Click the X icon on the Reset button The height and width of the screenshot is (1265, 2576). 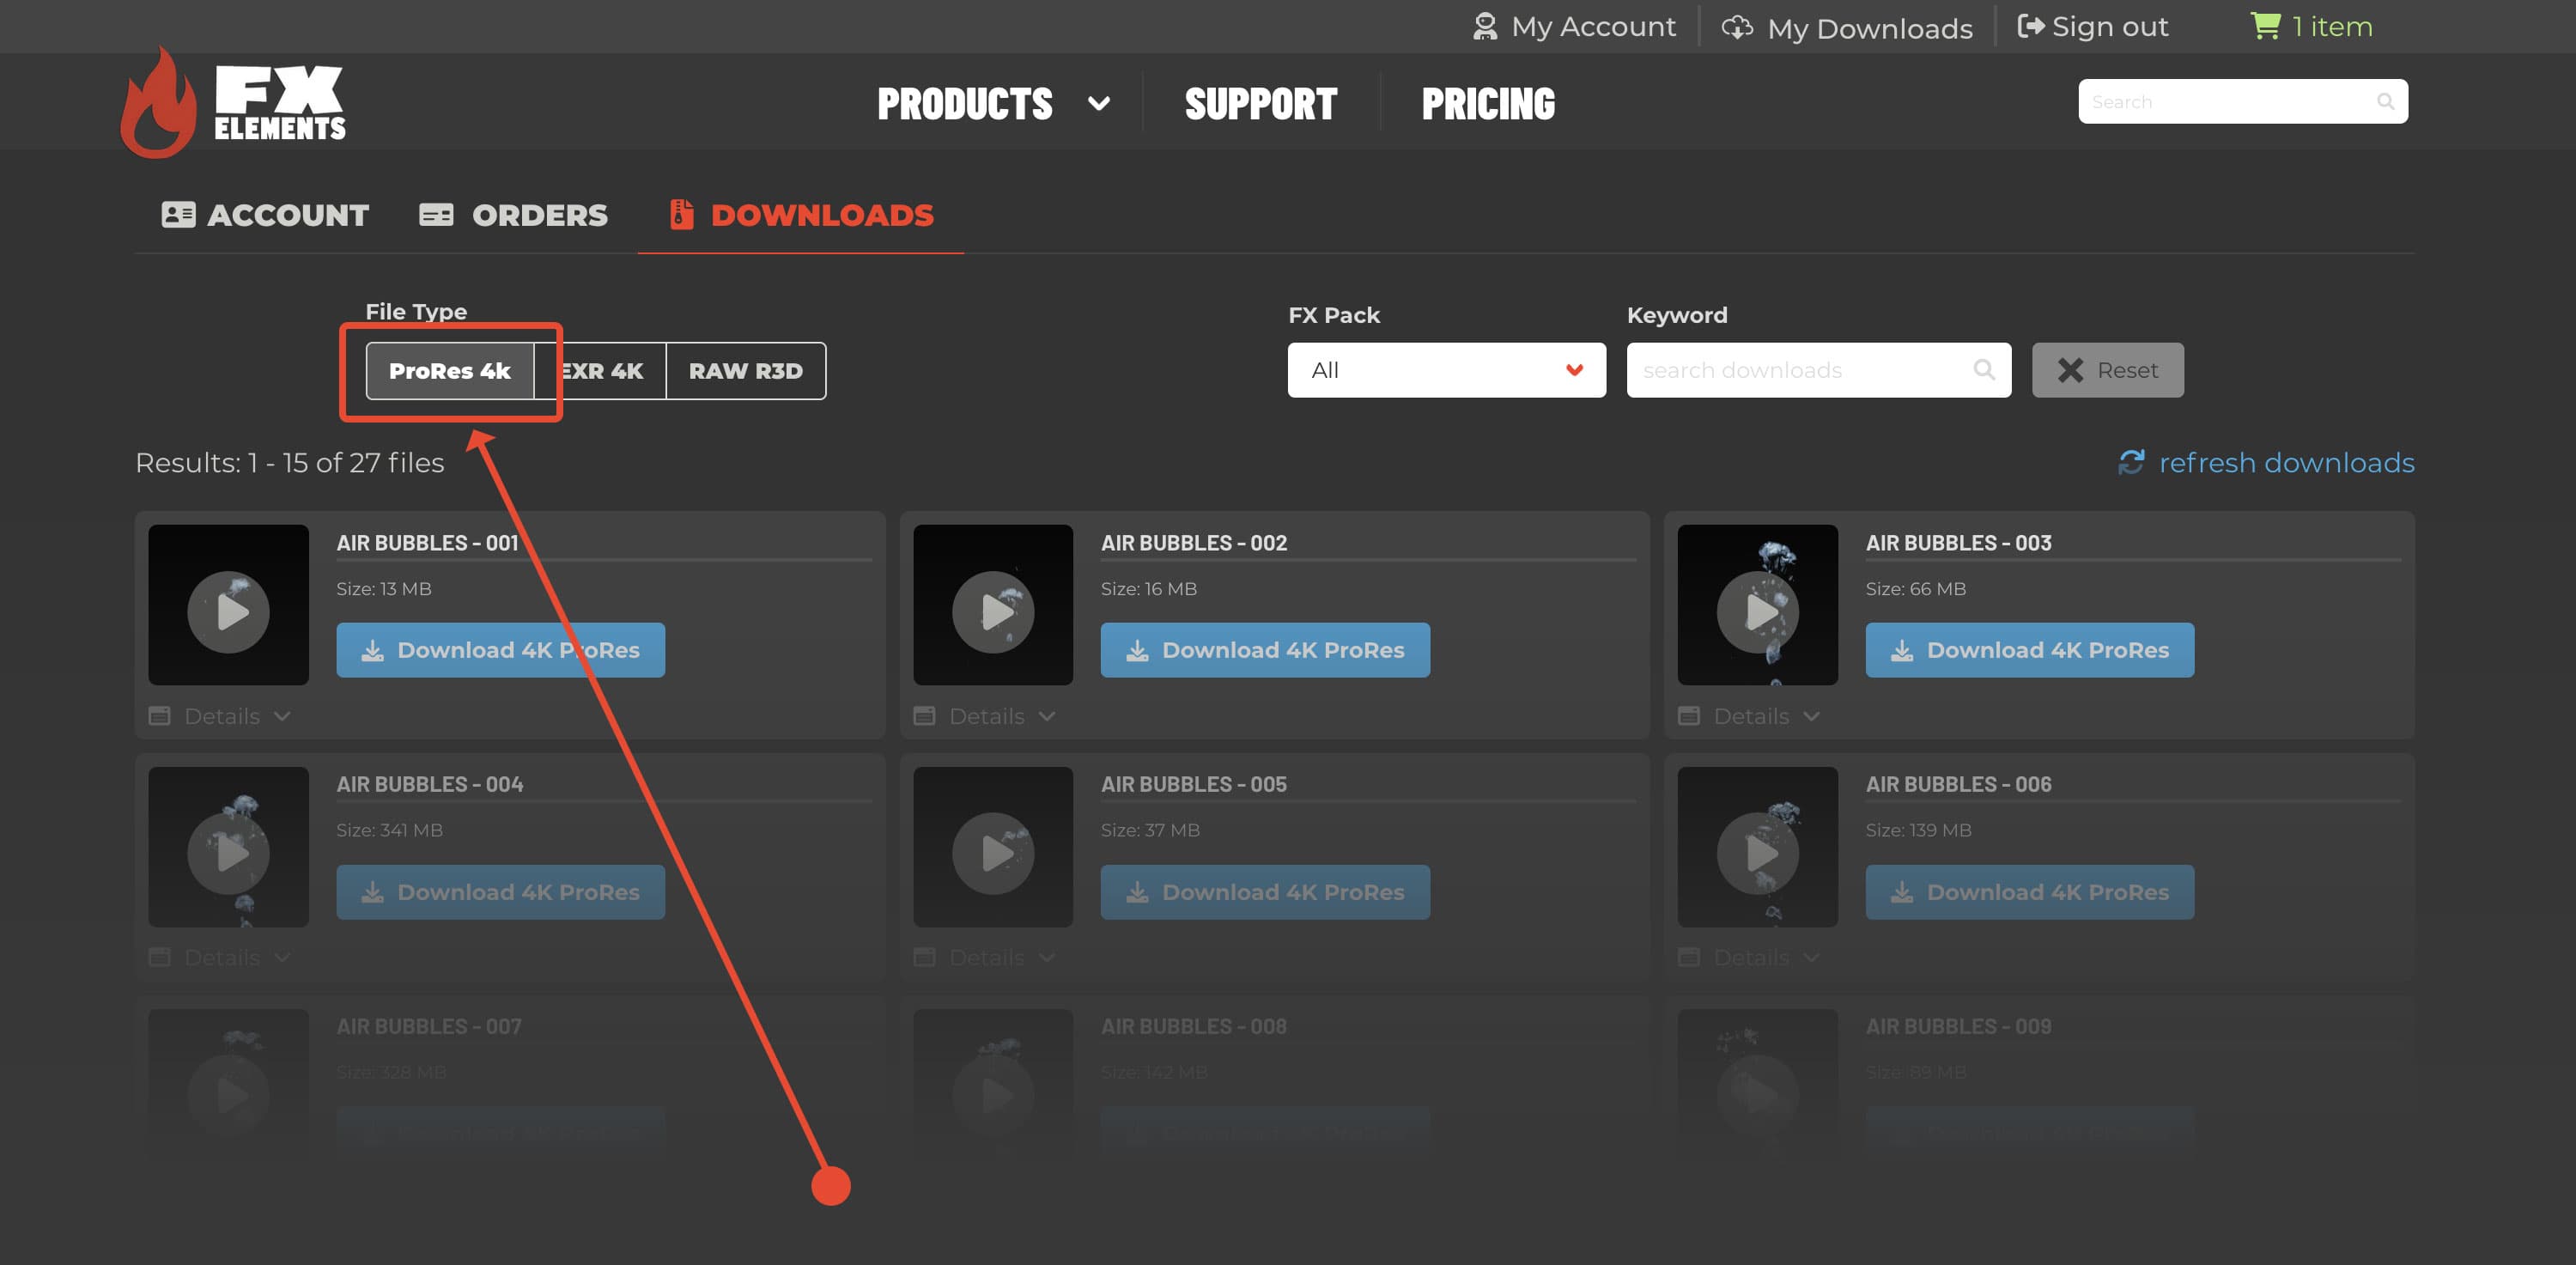click(x=2071, y=370)
